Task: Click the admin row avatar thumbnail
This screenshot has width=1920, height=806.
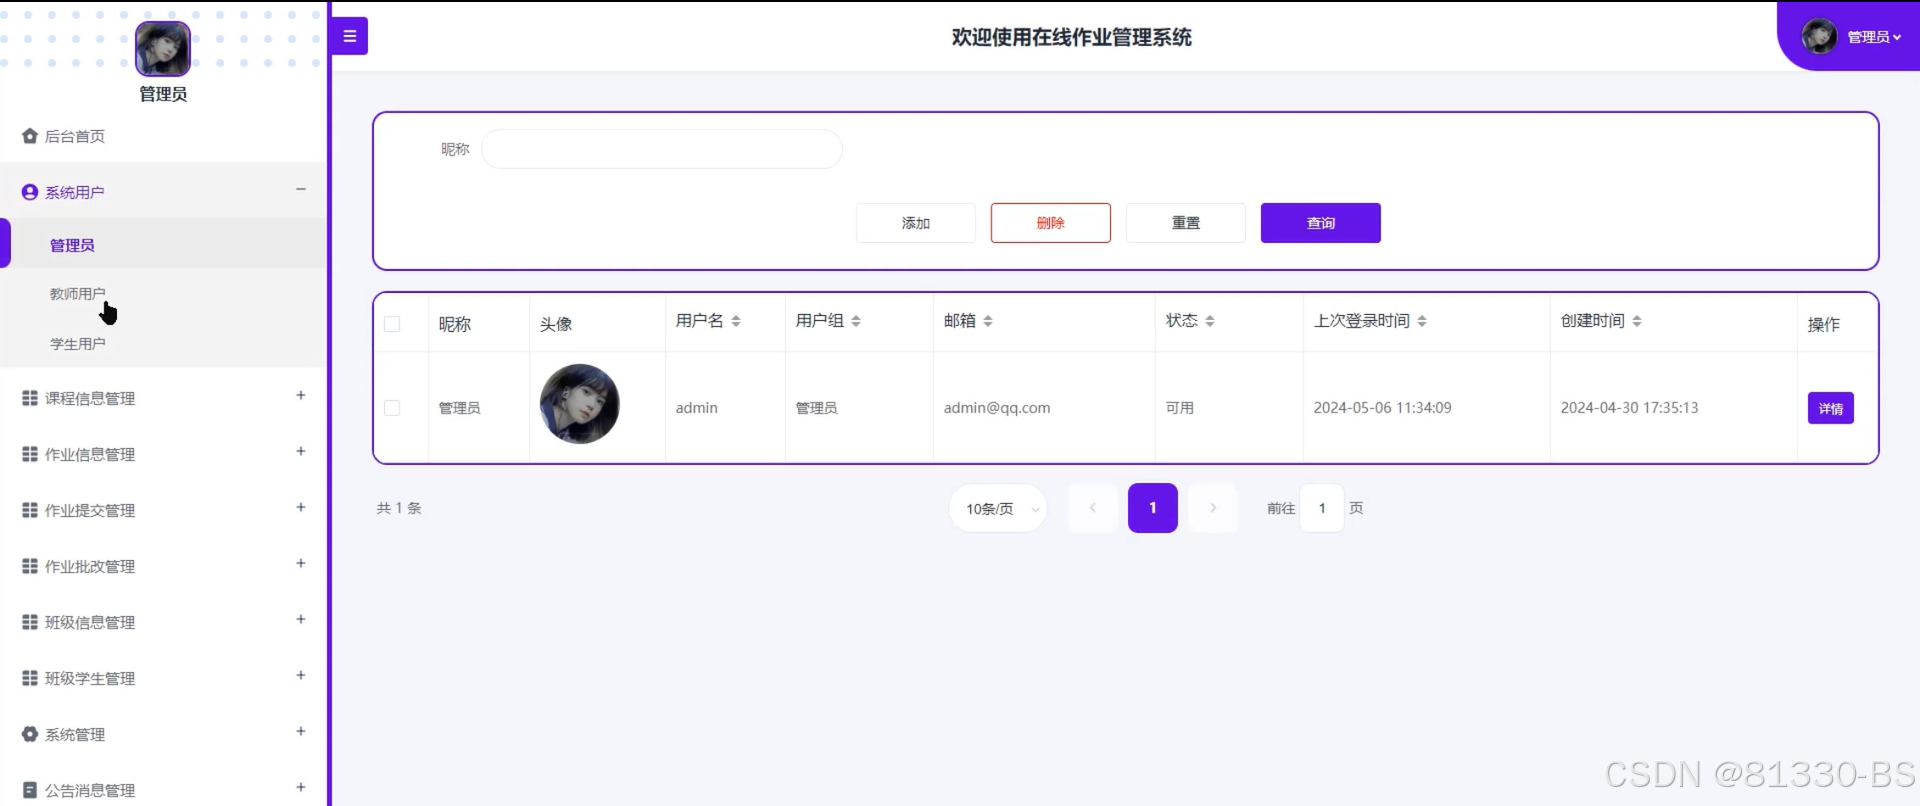Action: point(580,404)
